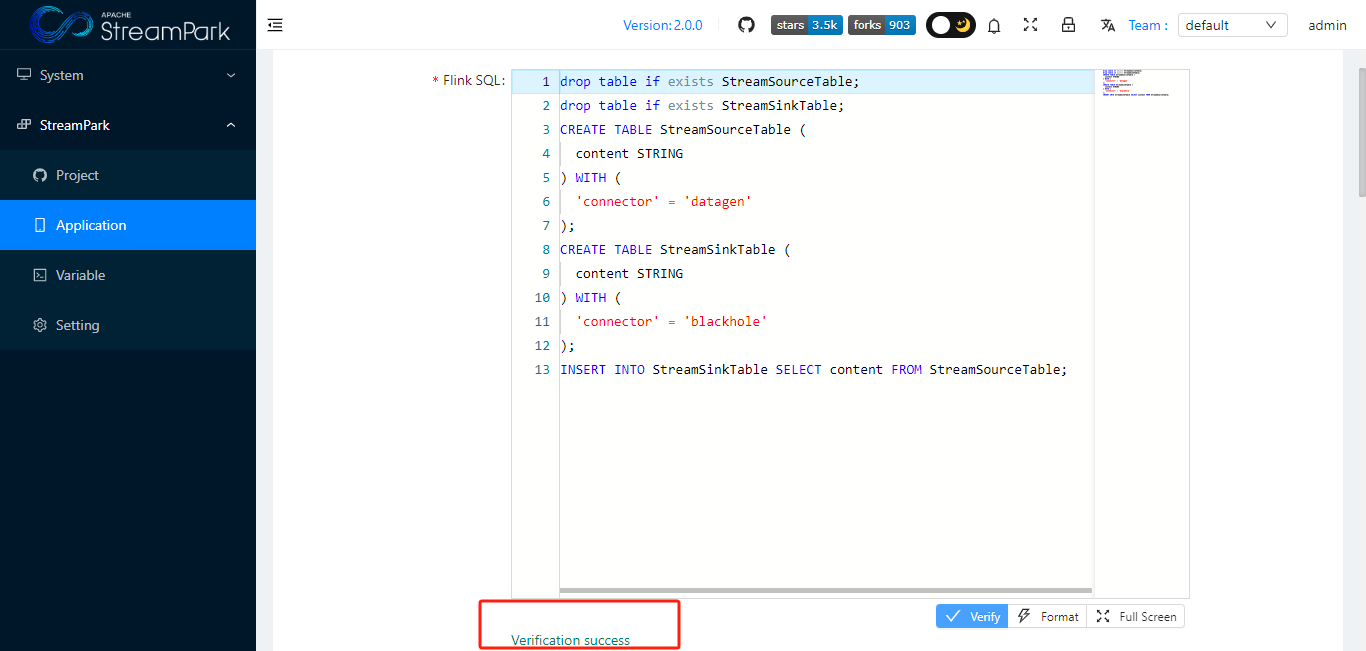Click the Variable code icon
The image size is (1366, 651).
click(x=40, y=275)
